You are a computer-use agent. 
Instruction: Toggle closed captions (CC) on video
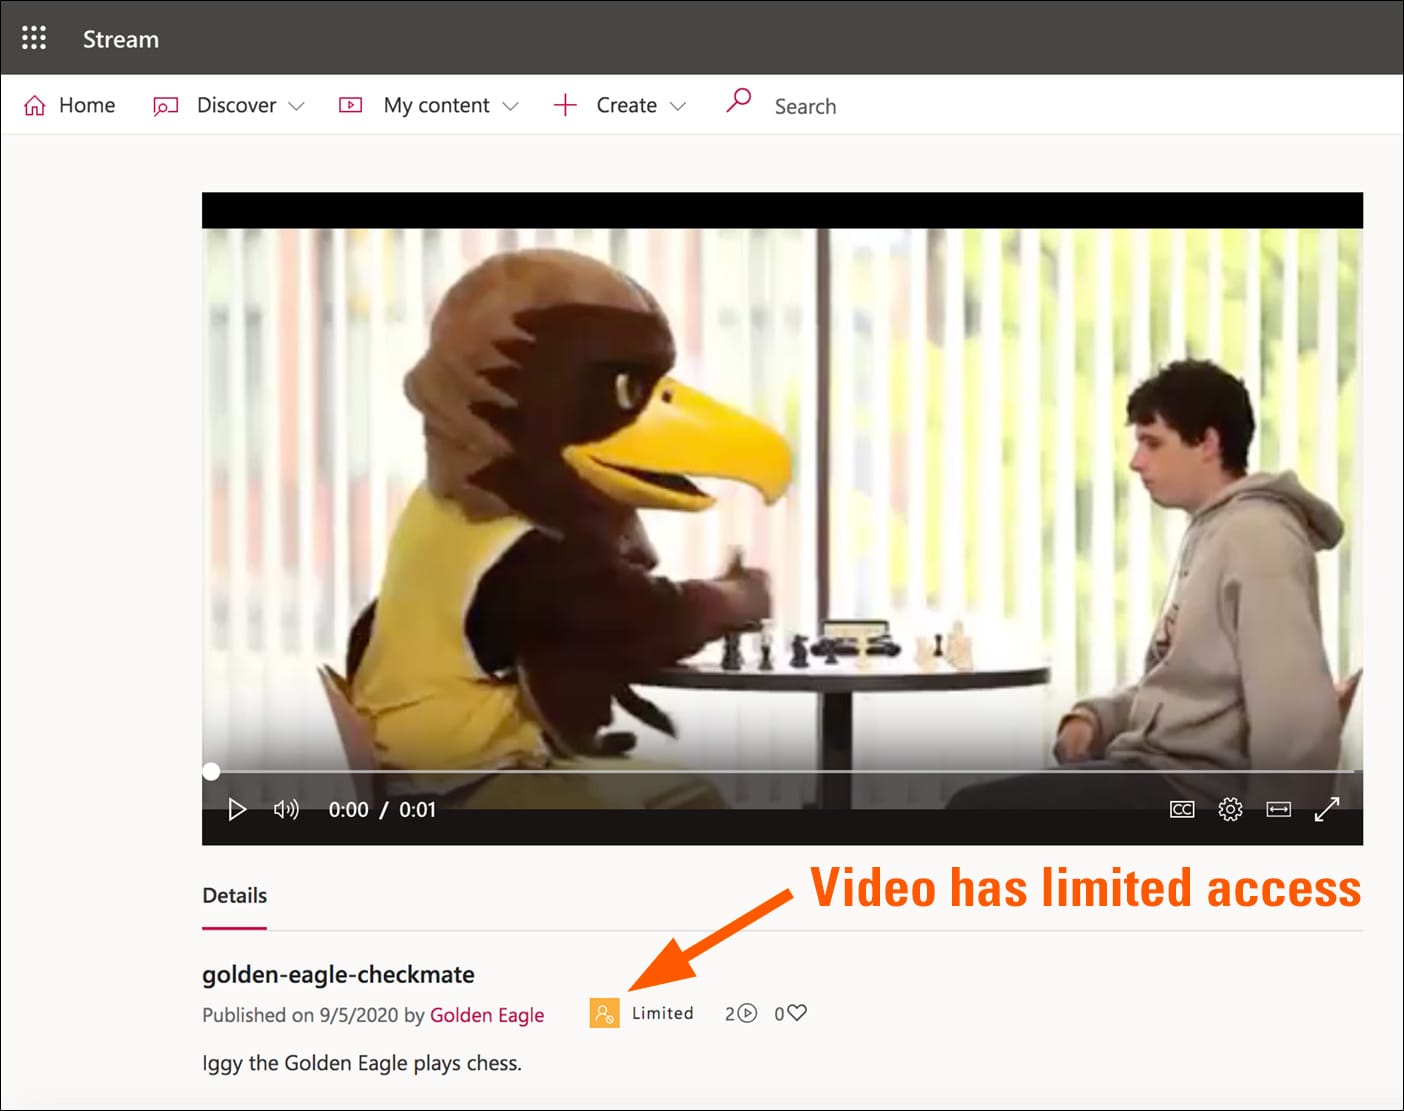point(1182,809)
